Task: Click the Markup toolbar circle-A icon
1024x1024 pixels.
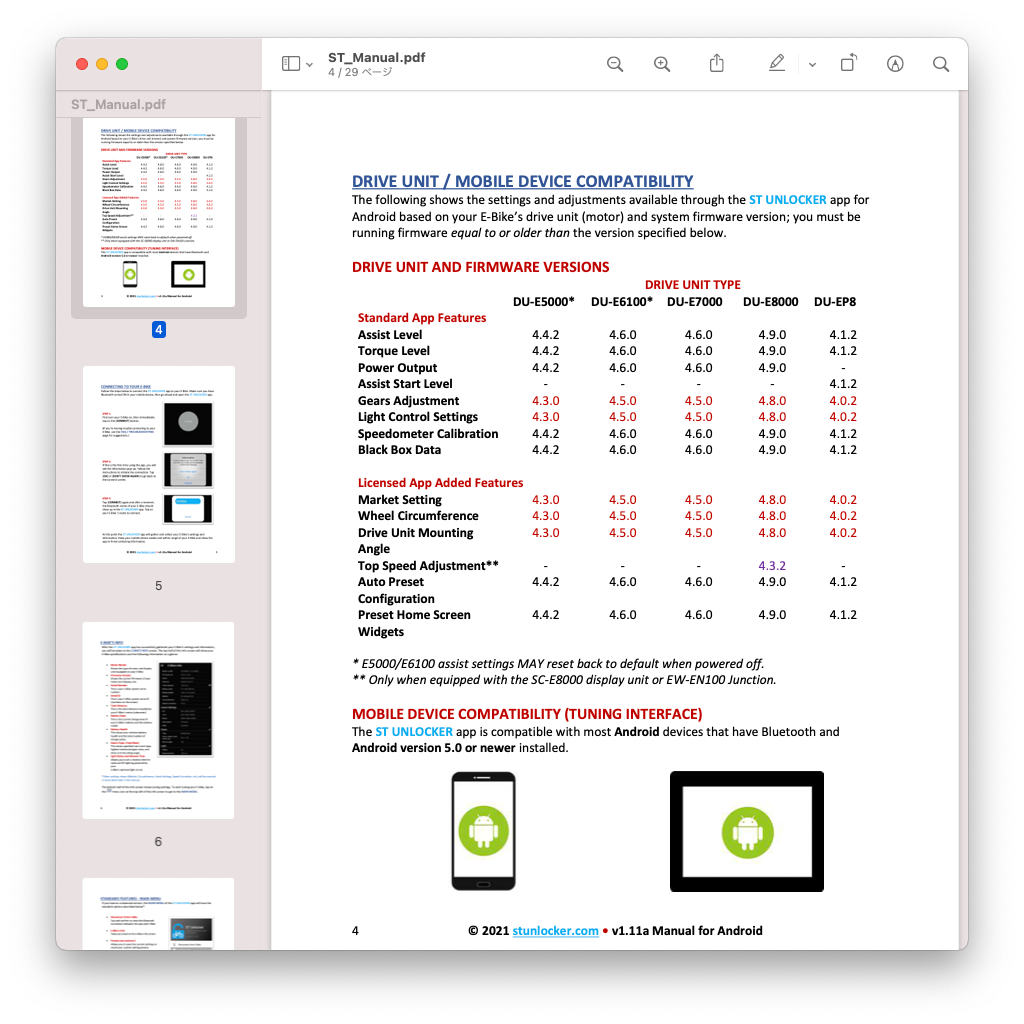Action: (x=895, y=64)
